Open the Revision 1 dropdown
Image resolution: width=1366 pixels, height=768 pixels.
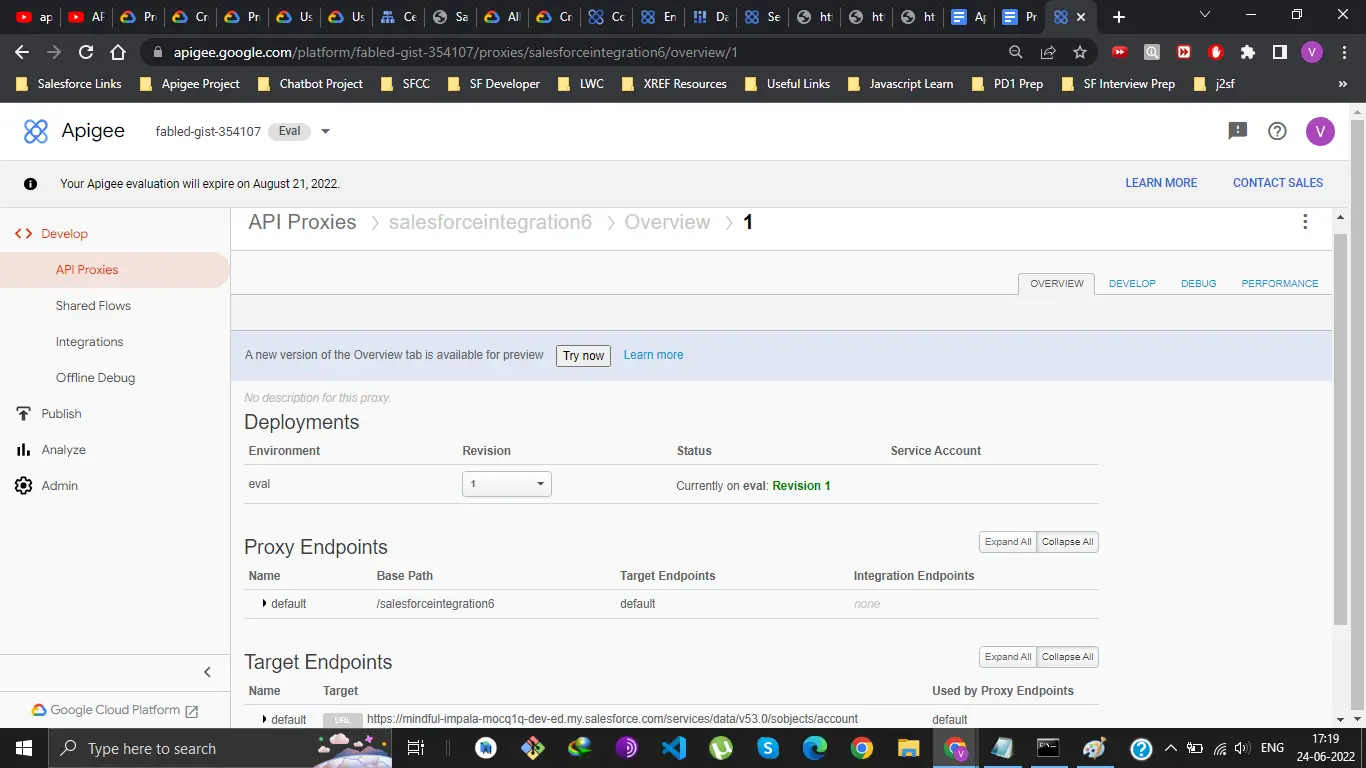coord(507,484)
